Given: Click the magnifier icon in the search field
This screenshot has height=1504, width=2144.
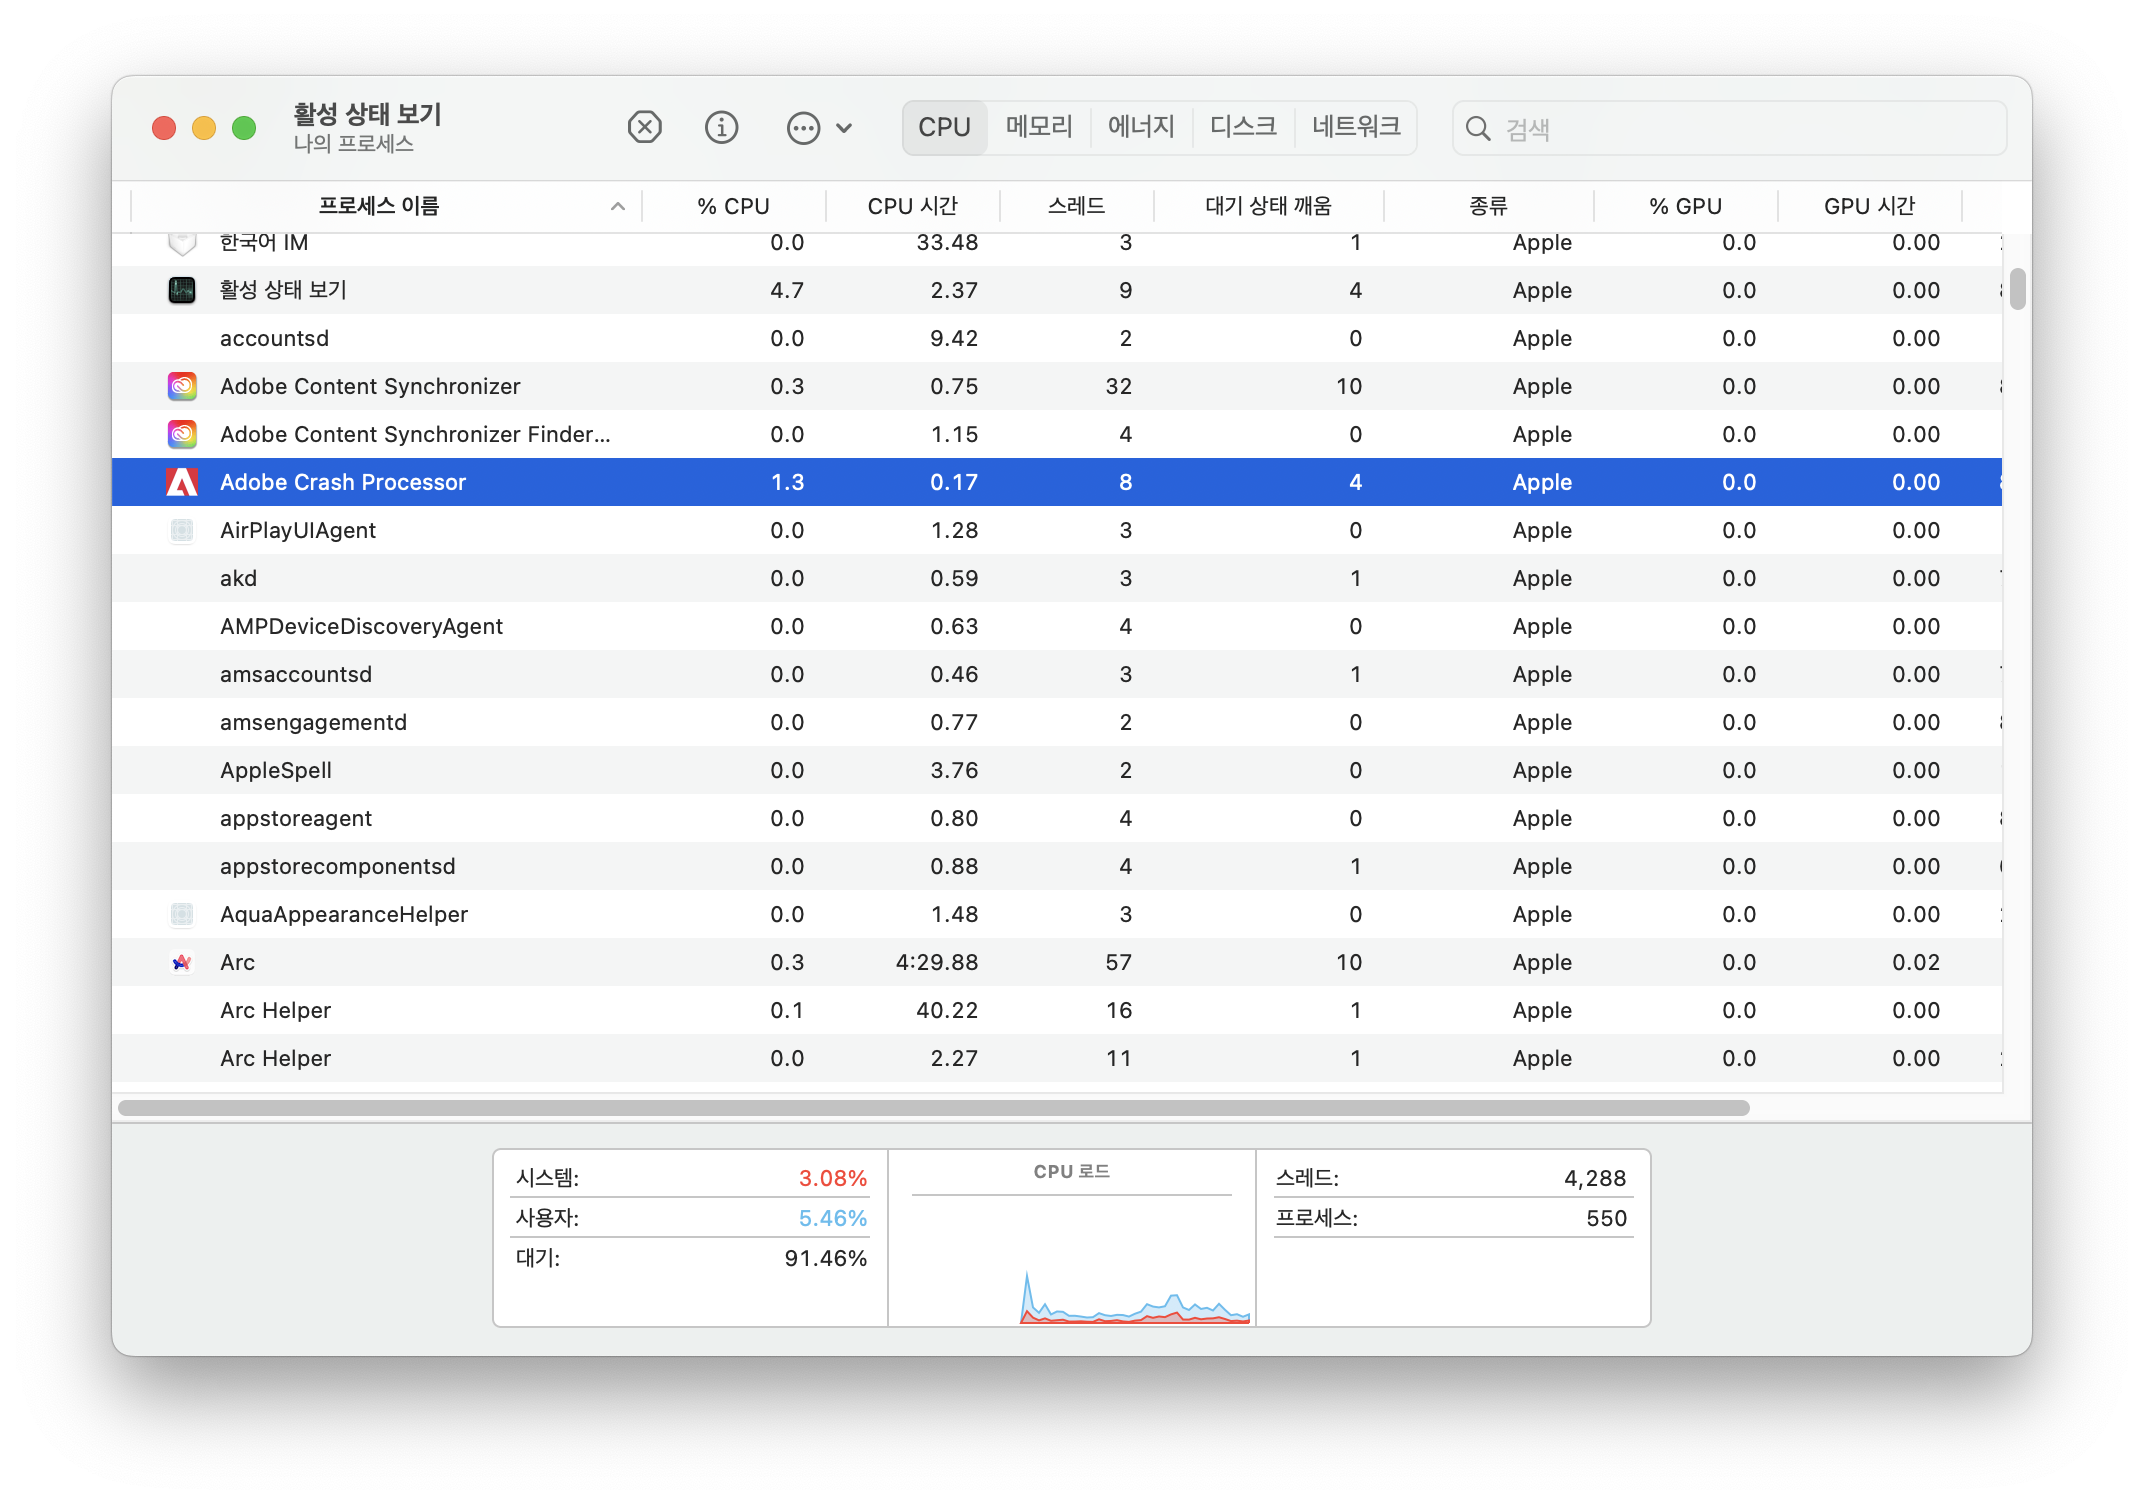Looking at the screenshot, I should [1479, 128].
